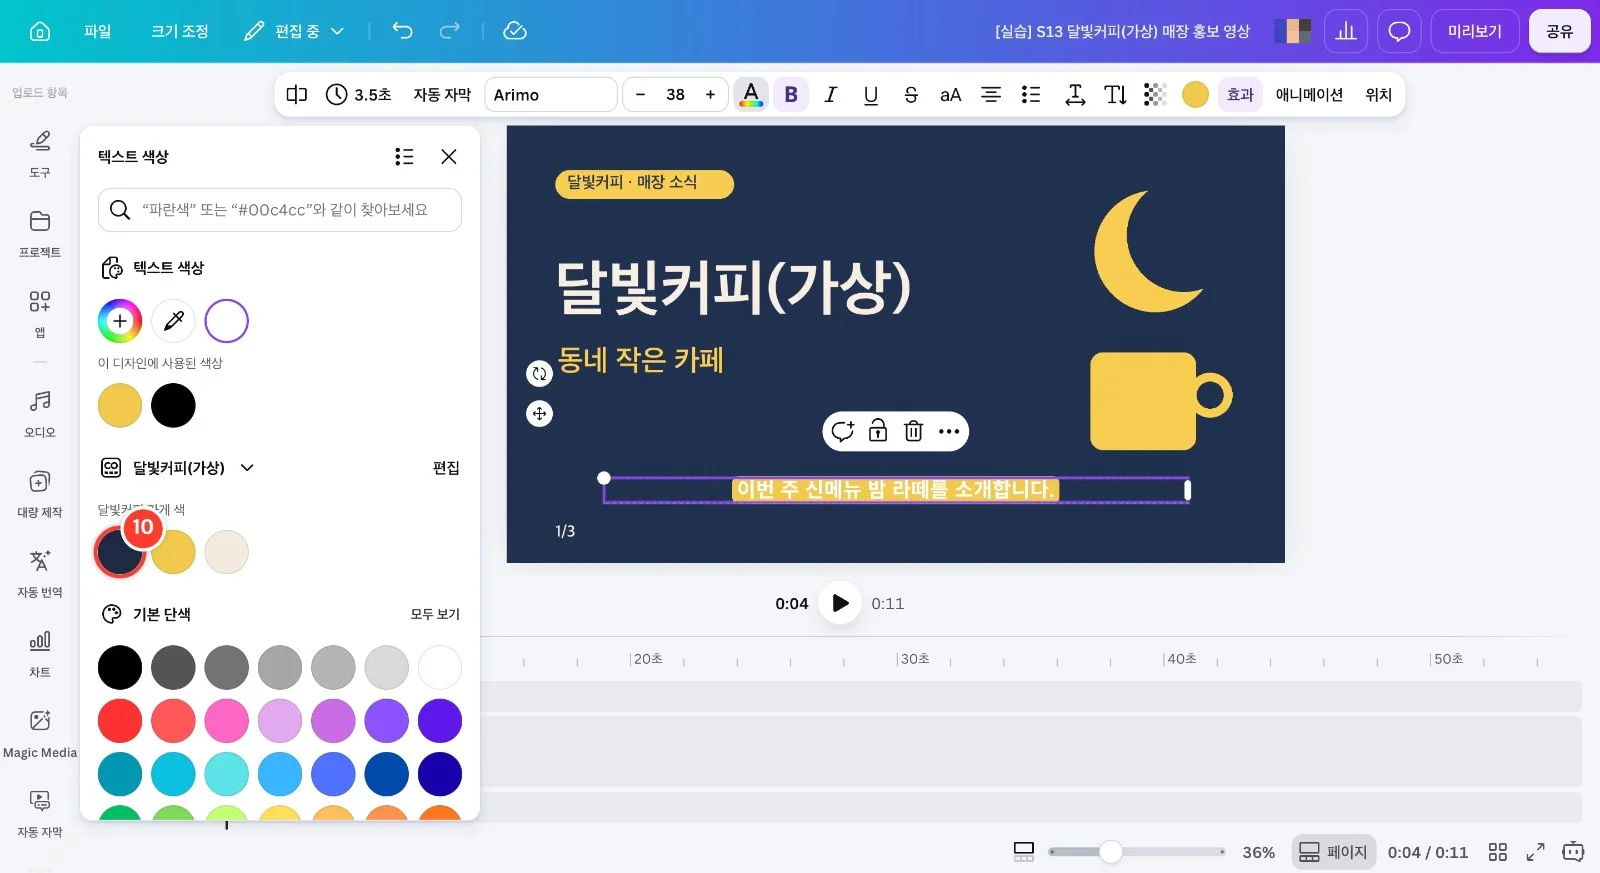Toggle bulleted list formatting

tap(1031, 95)
